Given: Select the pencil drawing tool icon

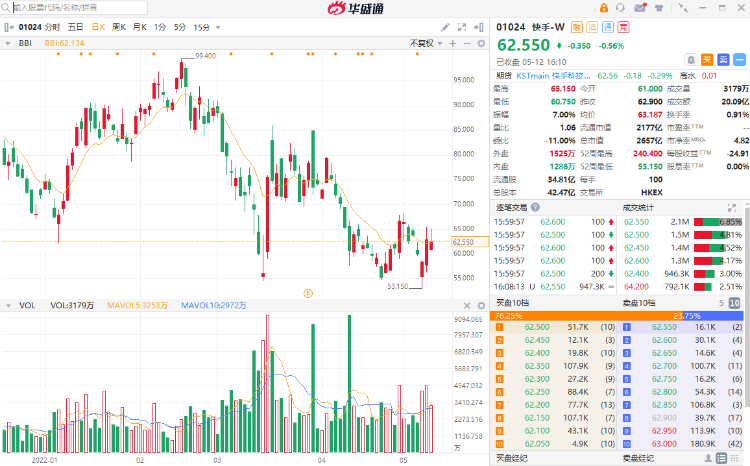Looking at the screenshot, I should pos(445,27).
